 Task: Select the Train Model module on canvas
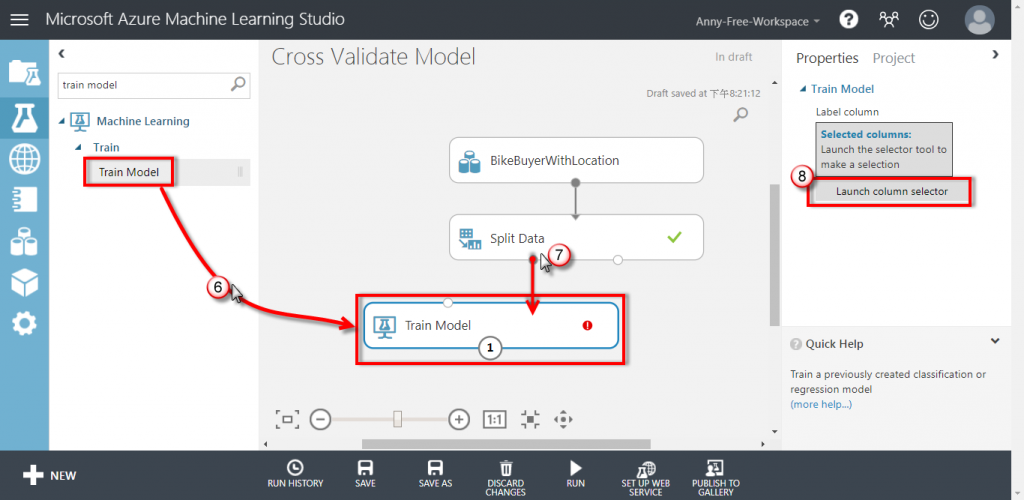coord(490,325)
